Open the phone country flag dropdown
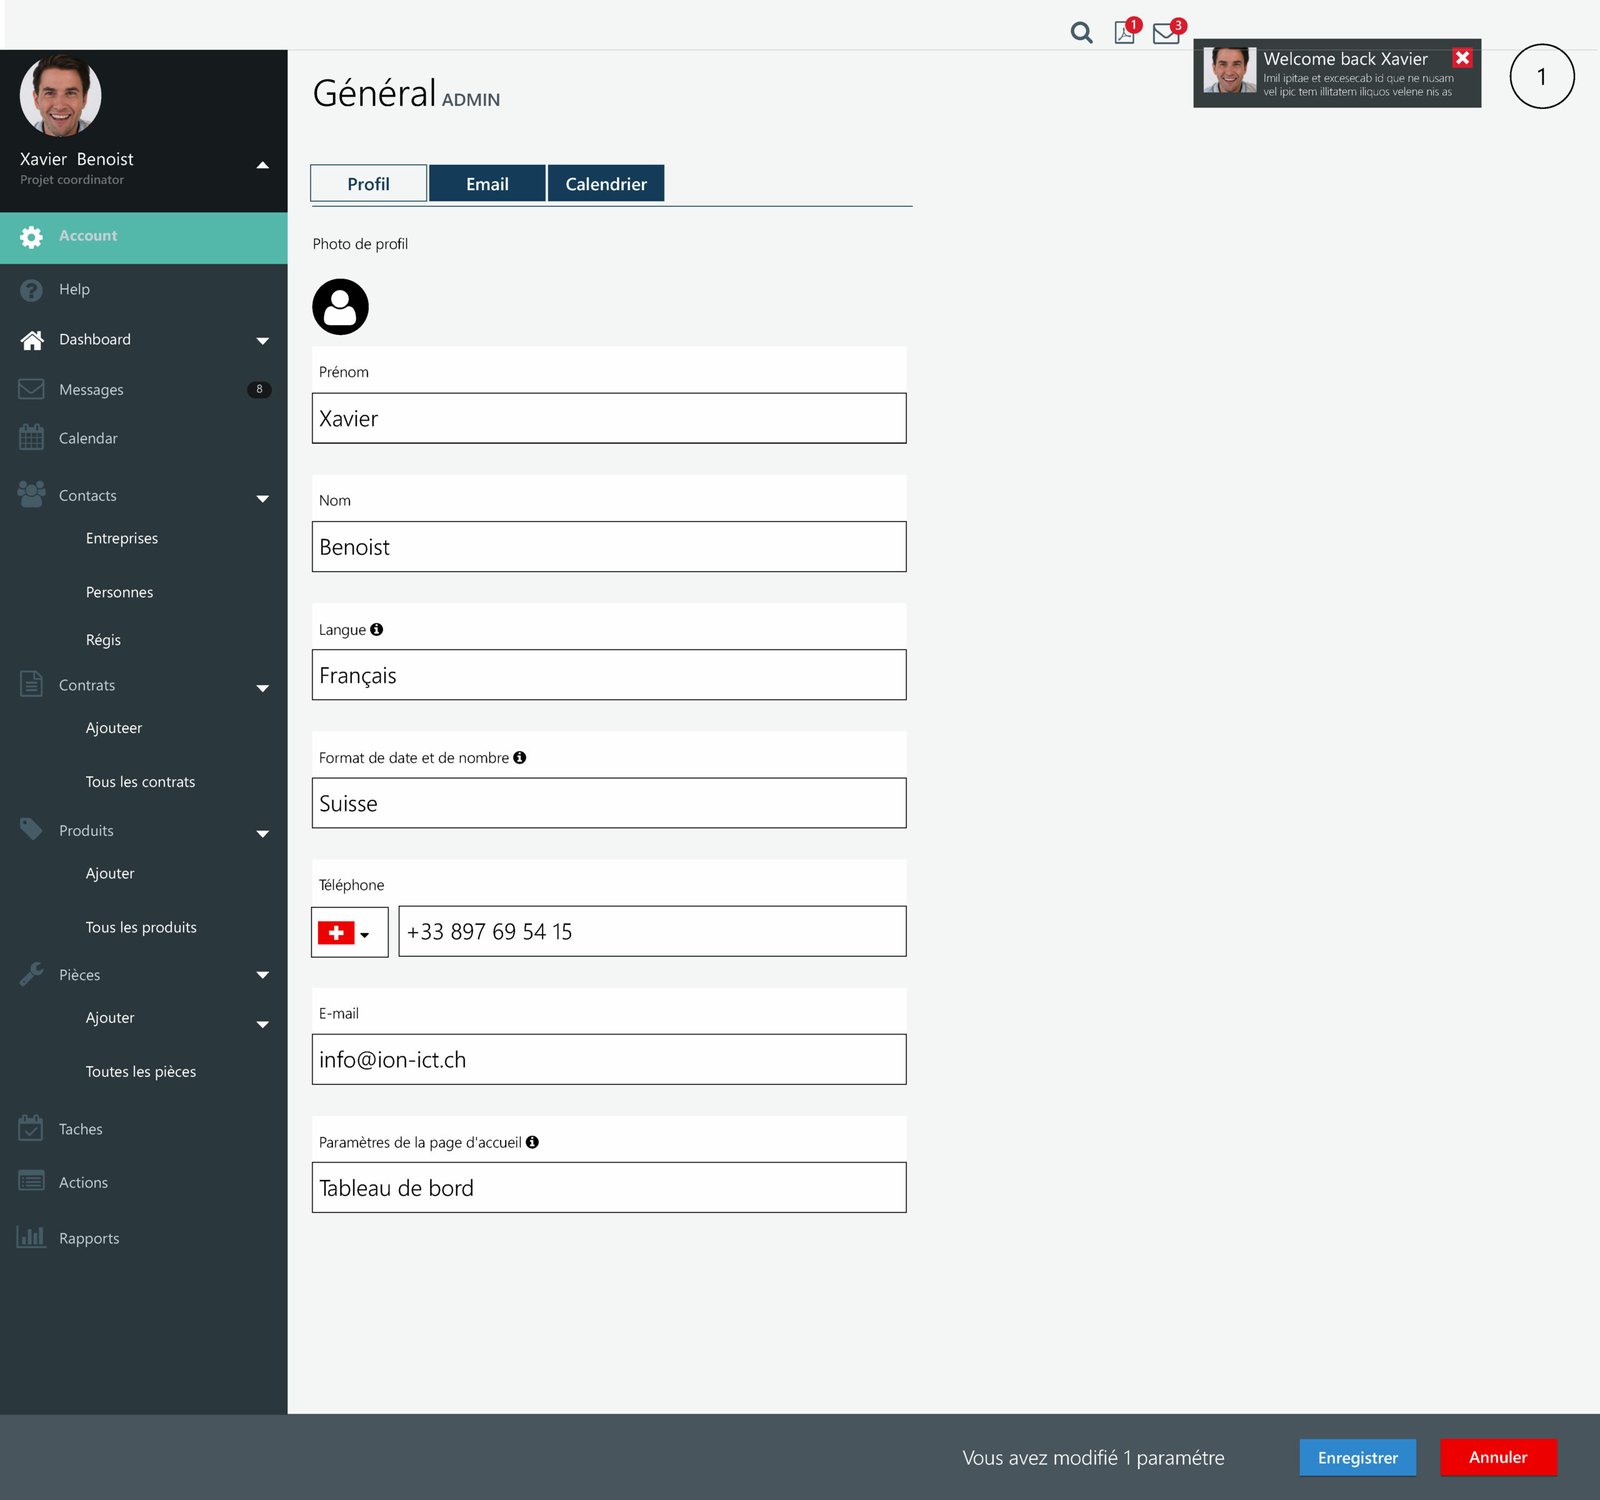The height and width of the screenshot is (1500, 1600). click(x=348, y=931)
